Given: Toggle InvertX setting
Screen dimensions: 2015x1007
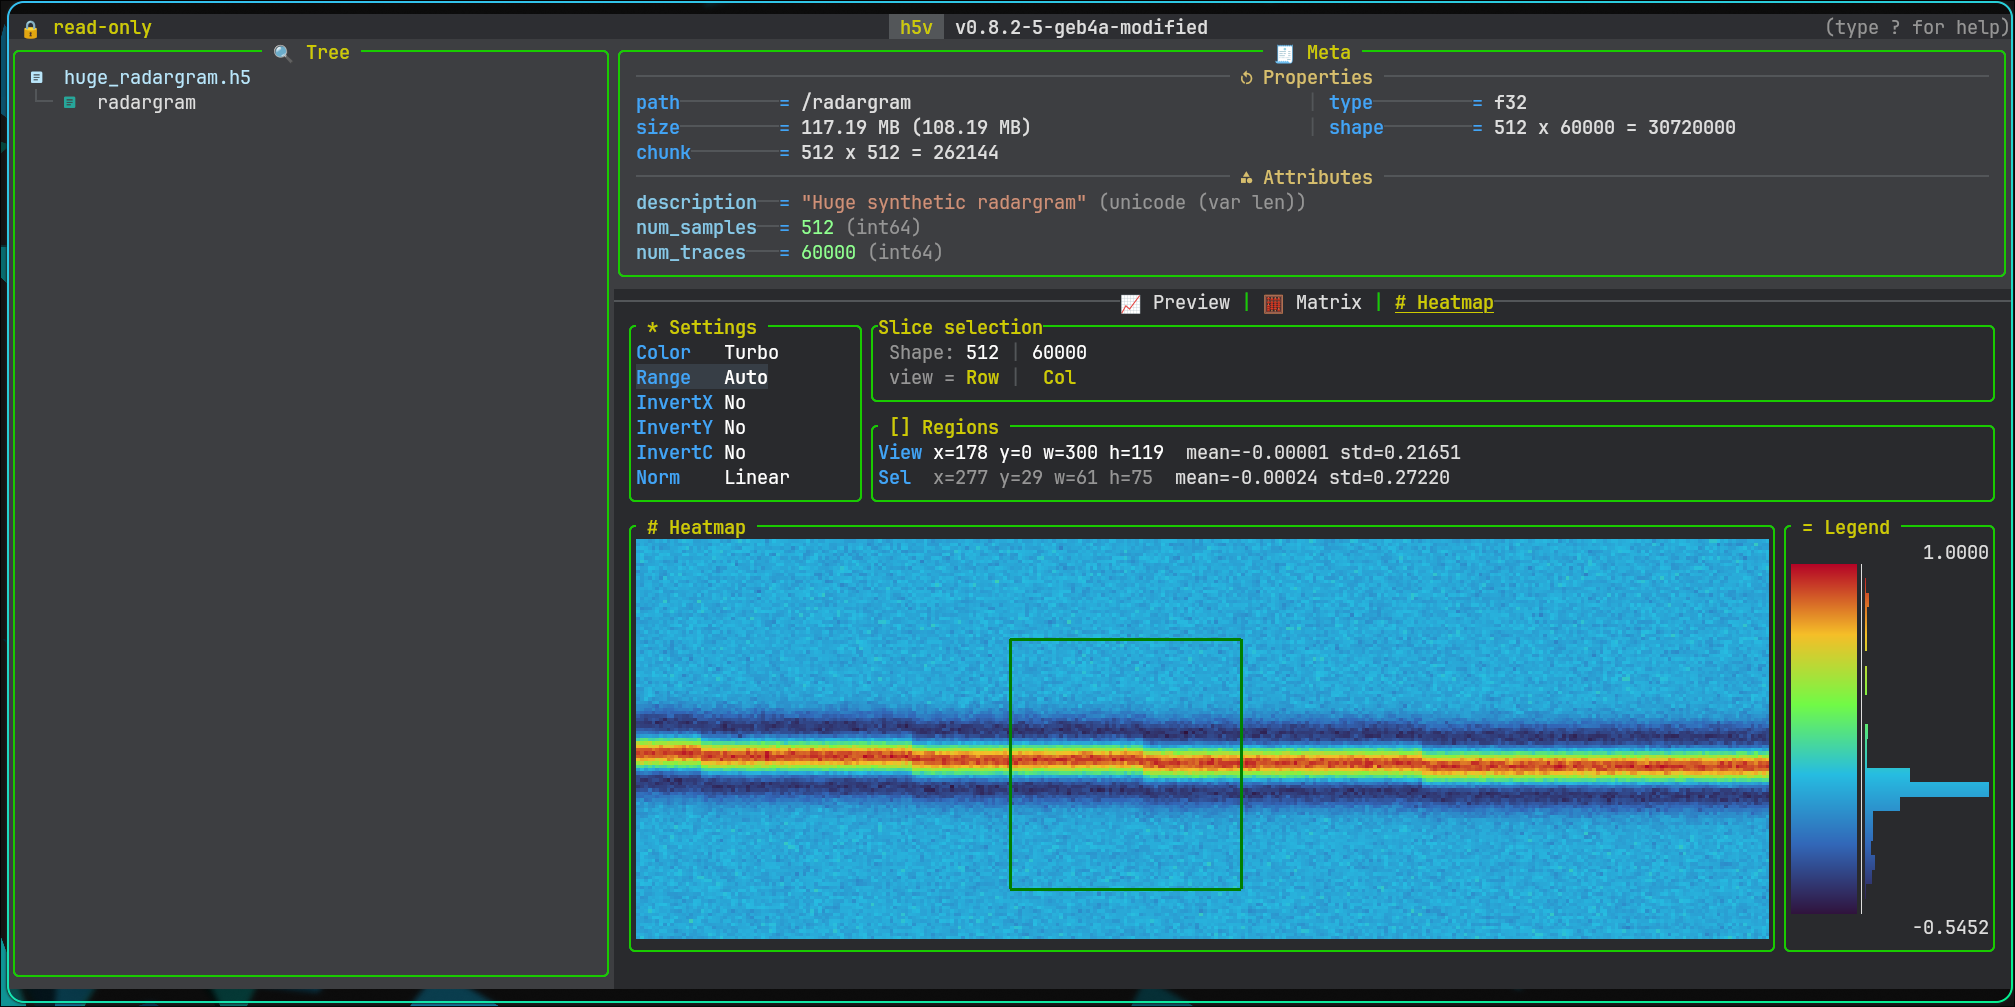Looking at the screenshot, I should point(691,402).
